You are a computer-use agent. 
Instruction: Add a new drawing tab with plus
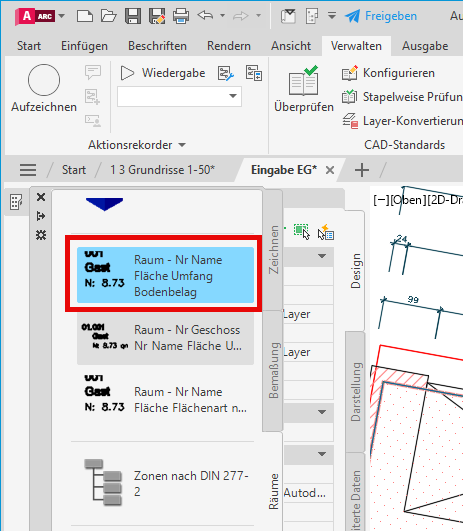coord(361,170)
